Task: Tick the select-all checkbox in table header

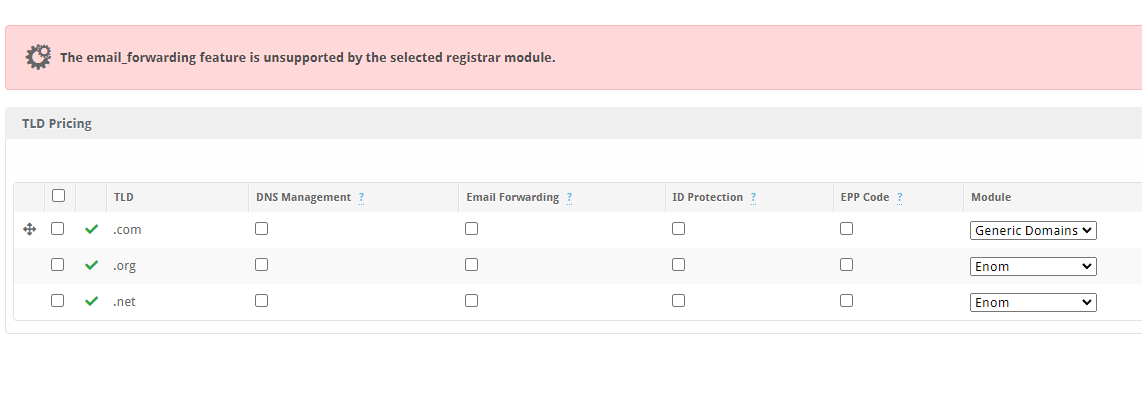Action: (58, 195)
